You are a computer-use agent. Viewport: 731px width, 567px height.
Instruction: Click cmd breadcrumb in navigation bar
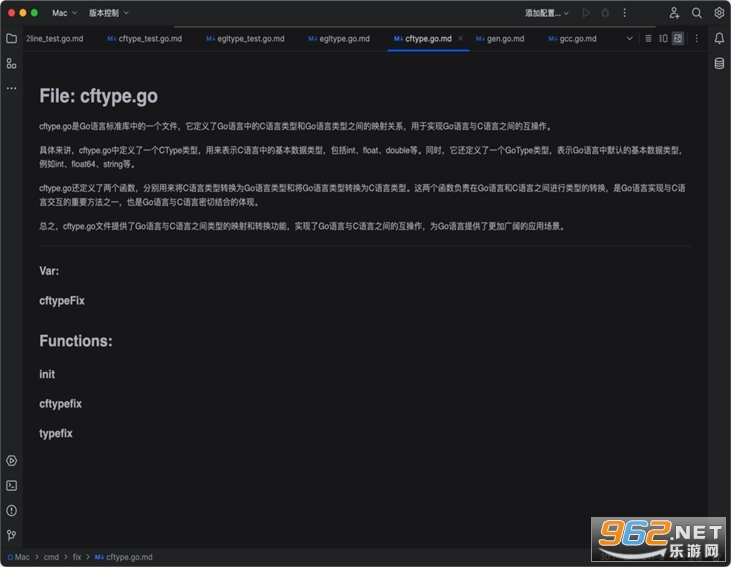51,557
